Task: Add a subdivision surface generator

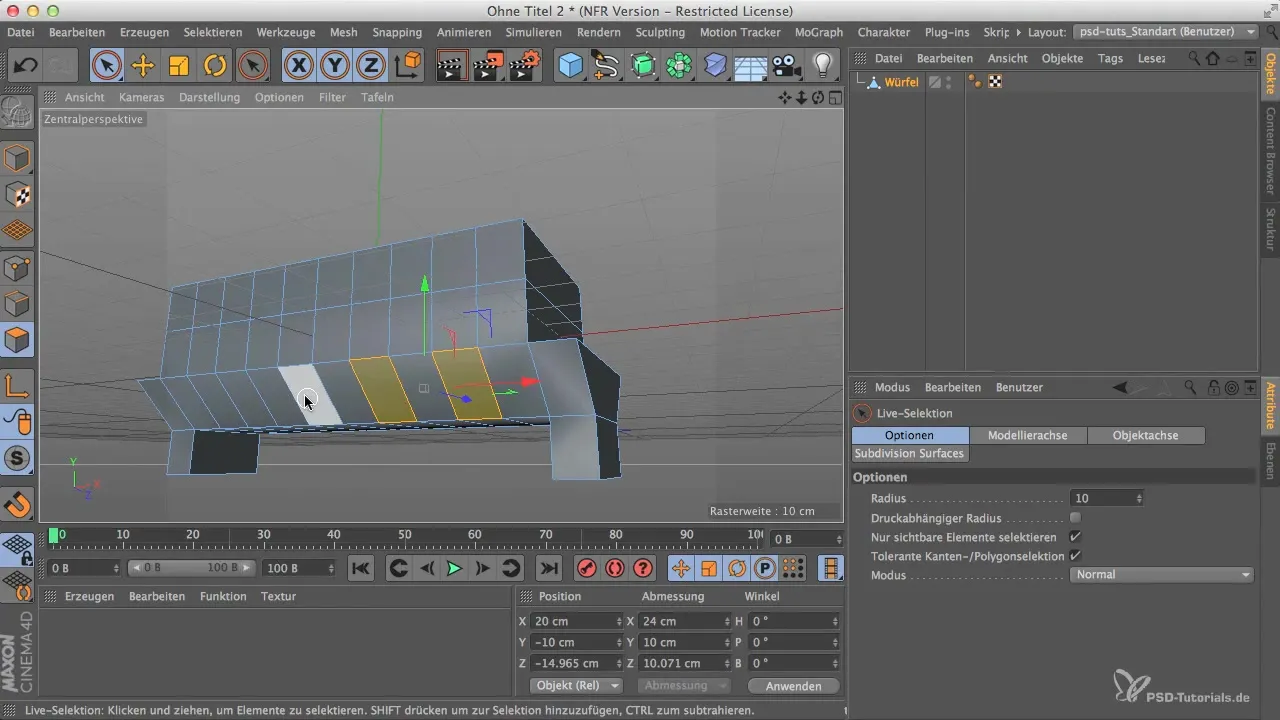Action: [642, 66]
